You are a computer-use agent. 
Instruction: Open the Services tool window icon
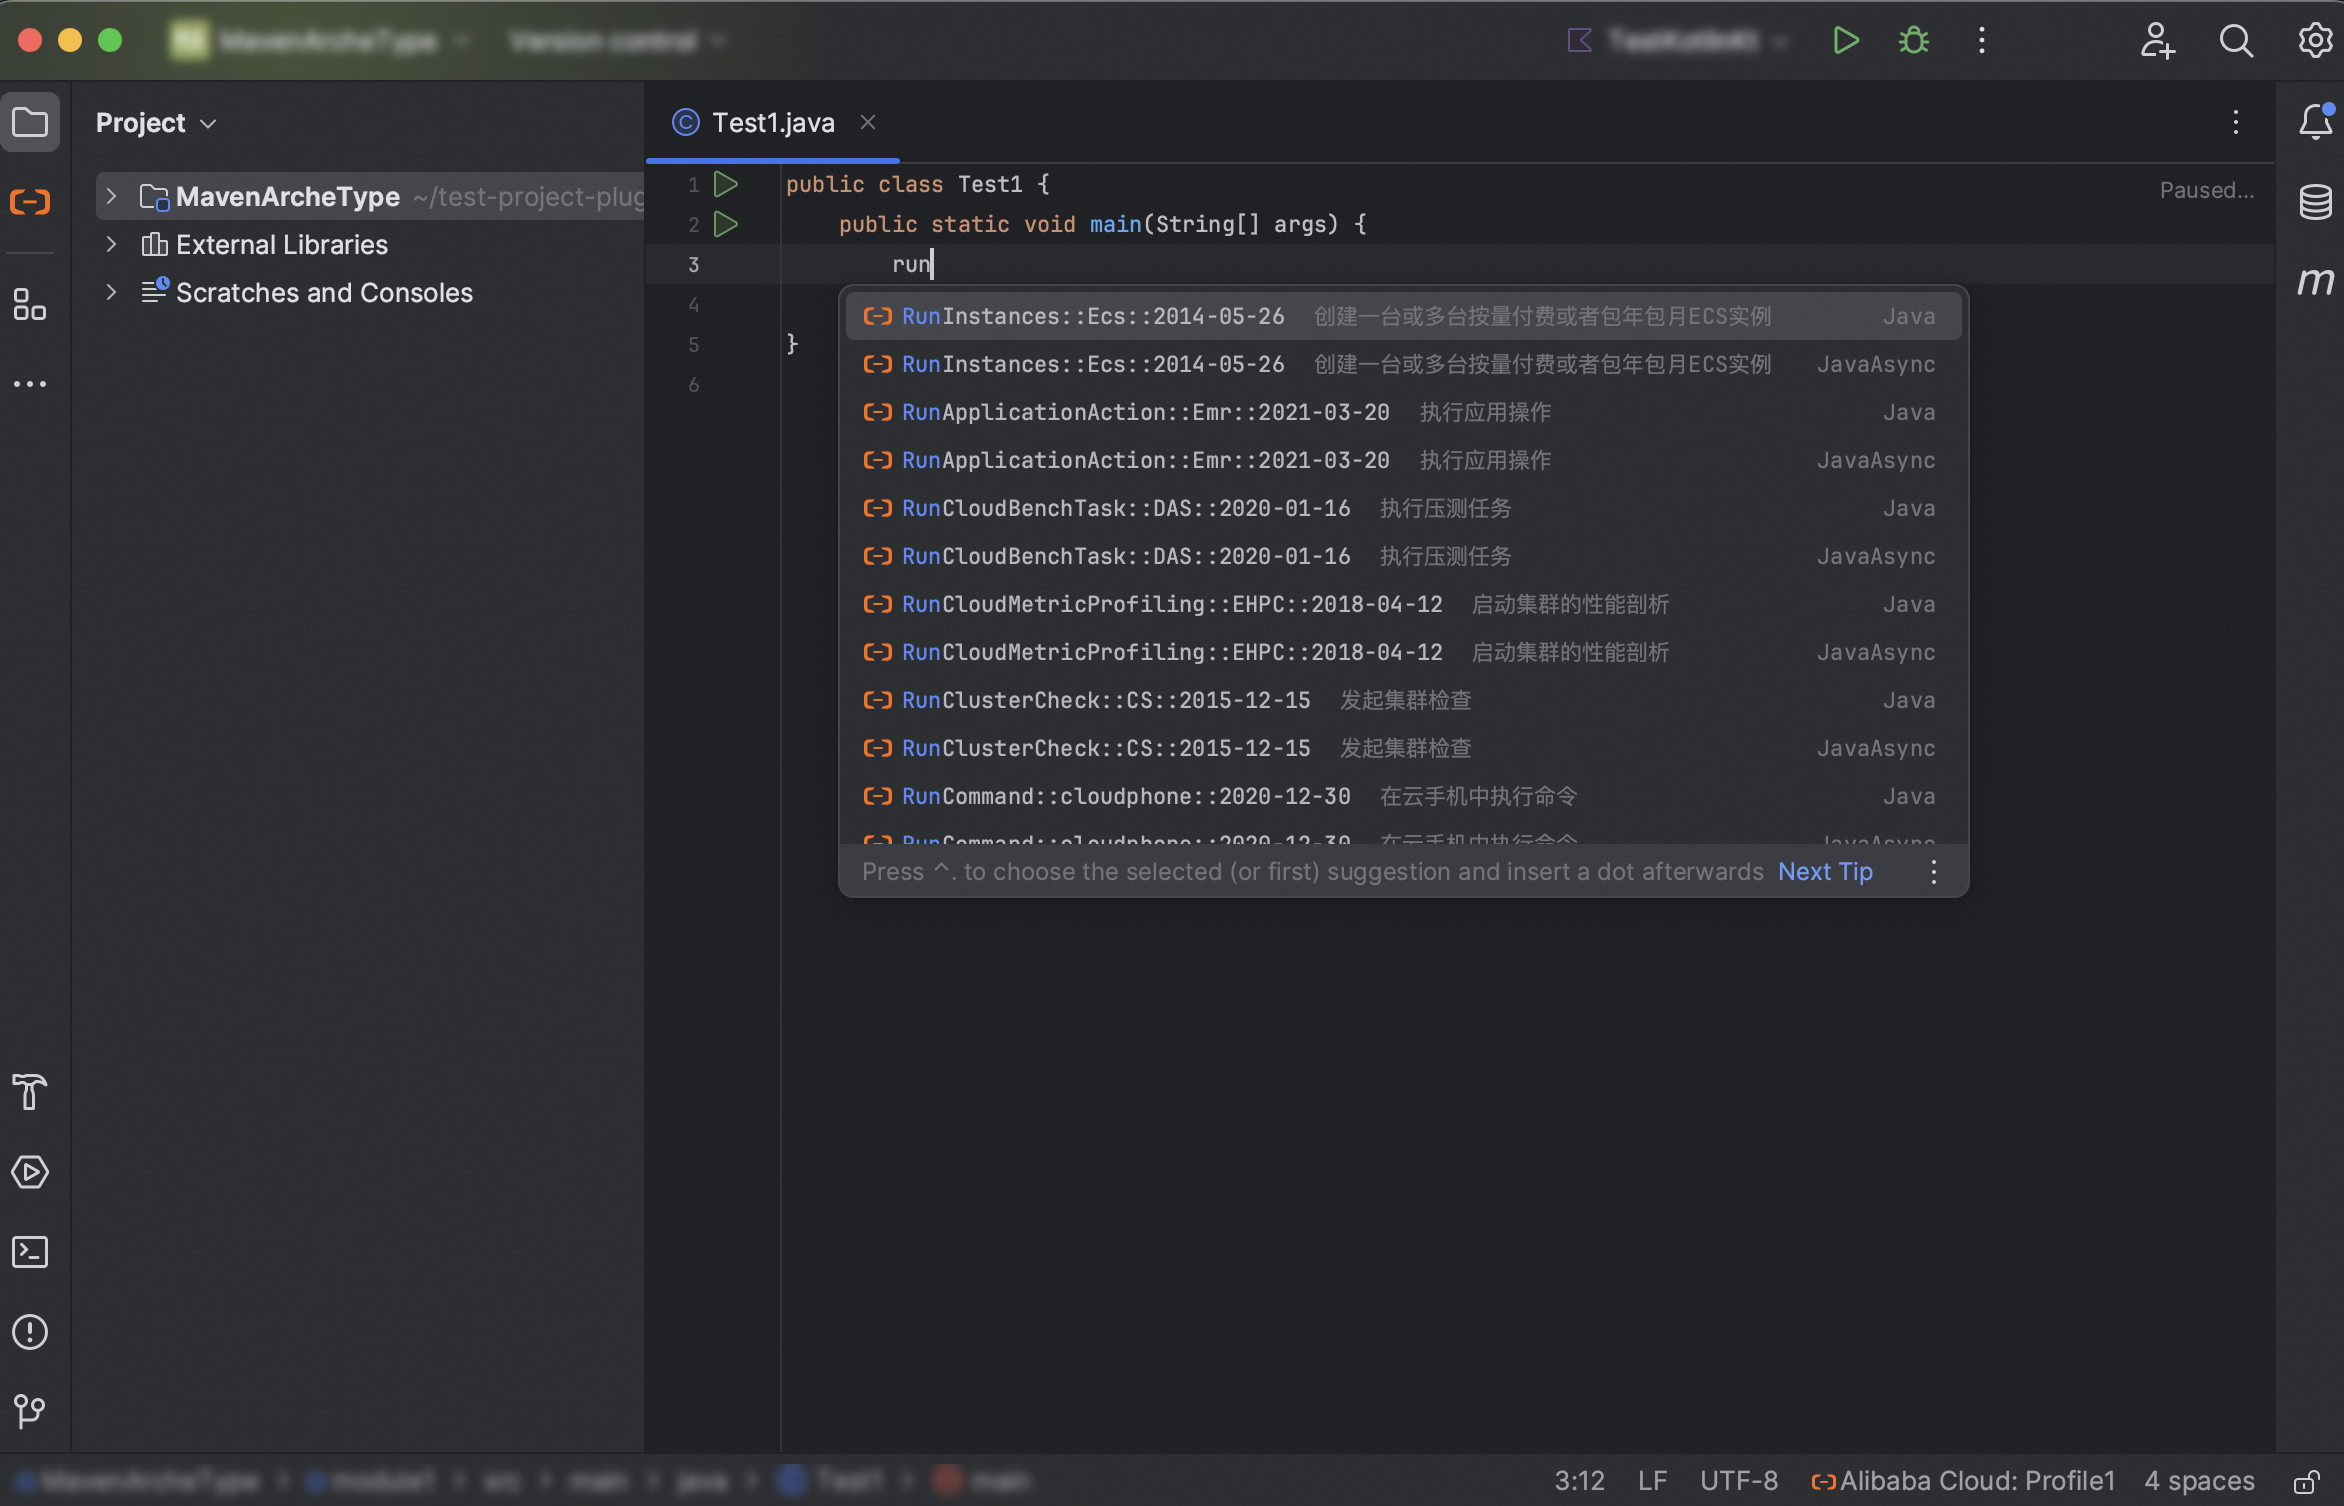pyautogui.click(x=30, y=1171)
